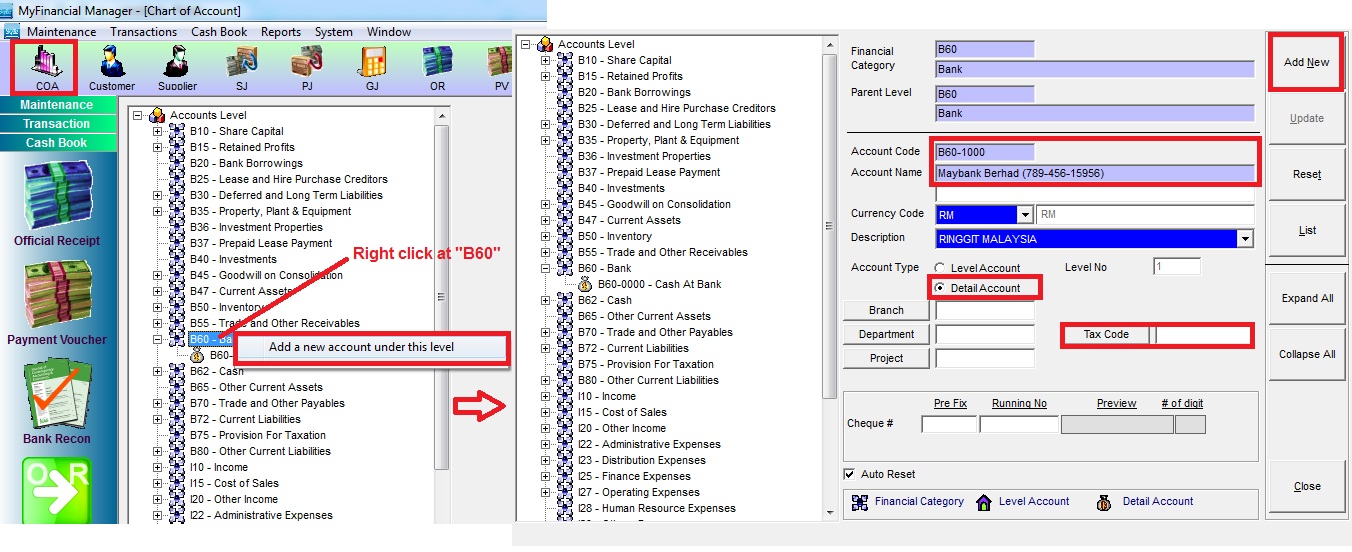This screenshot has width=1352, height=552.
Task: Open the Transactions menu
Action: 143,32
